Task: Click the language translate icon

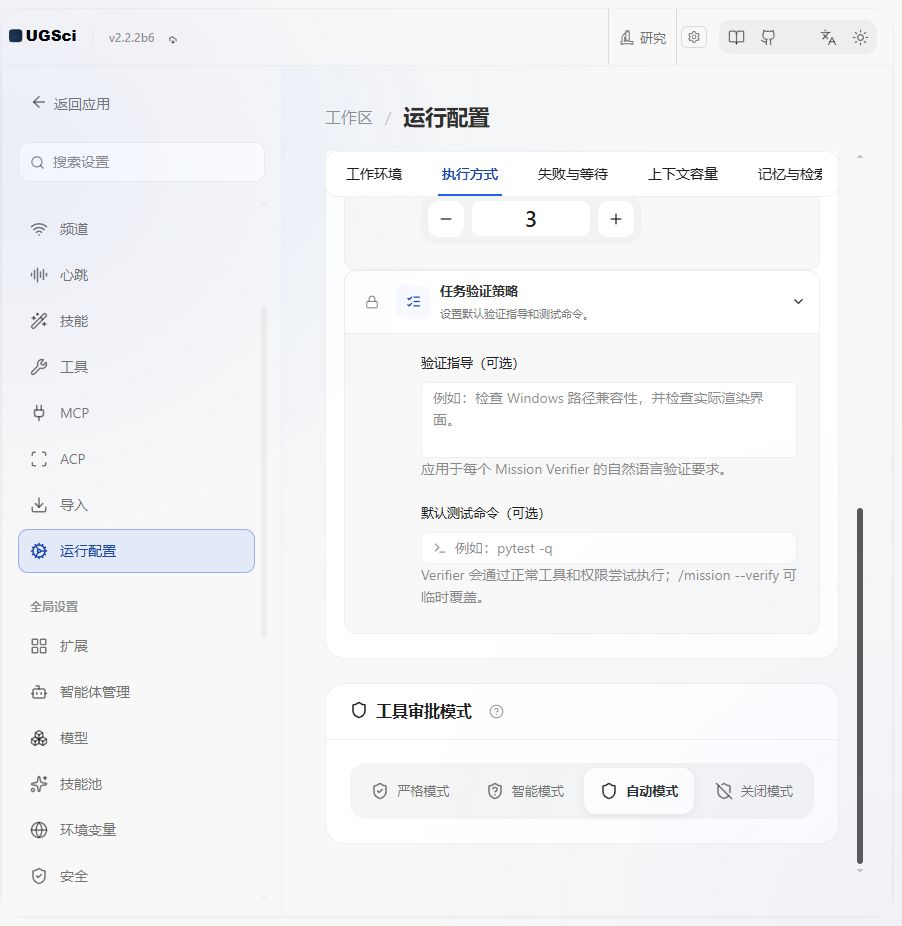Action: click(828, 38)
